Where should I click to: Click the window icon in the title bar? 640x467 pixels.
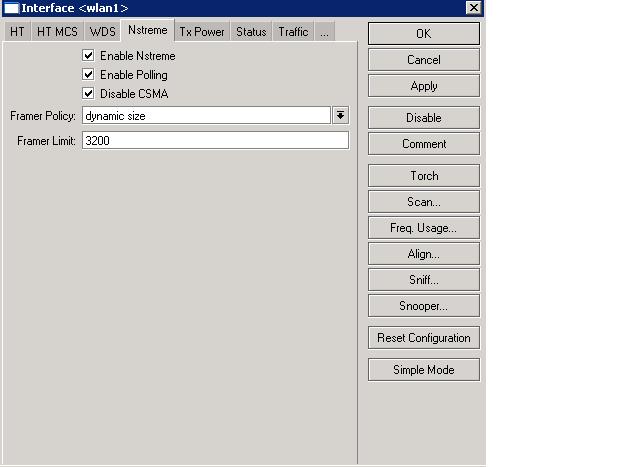click(x=11, y=8)
